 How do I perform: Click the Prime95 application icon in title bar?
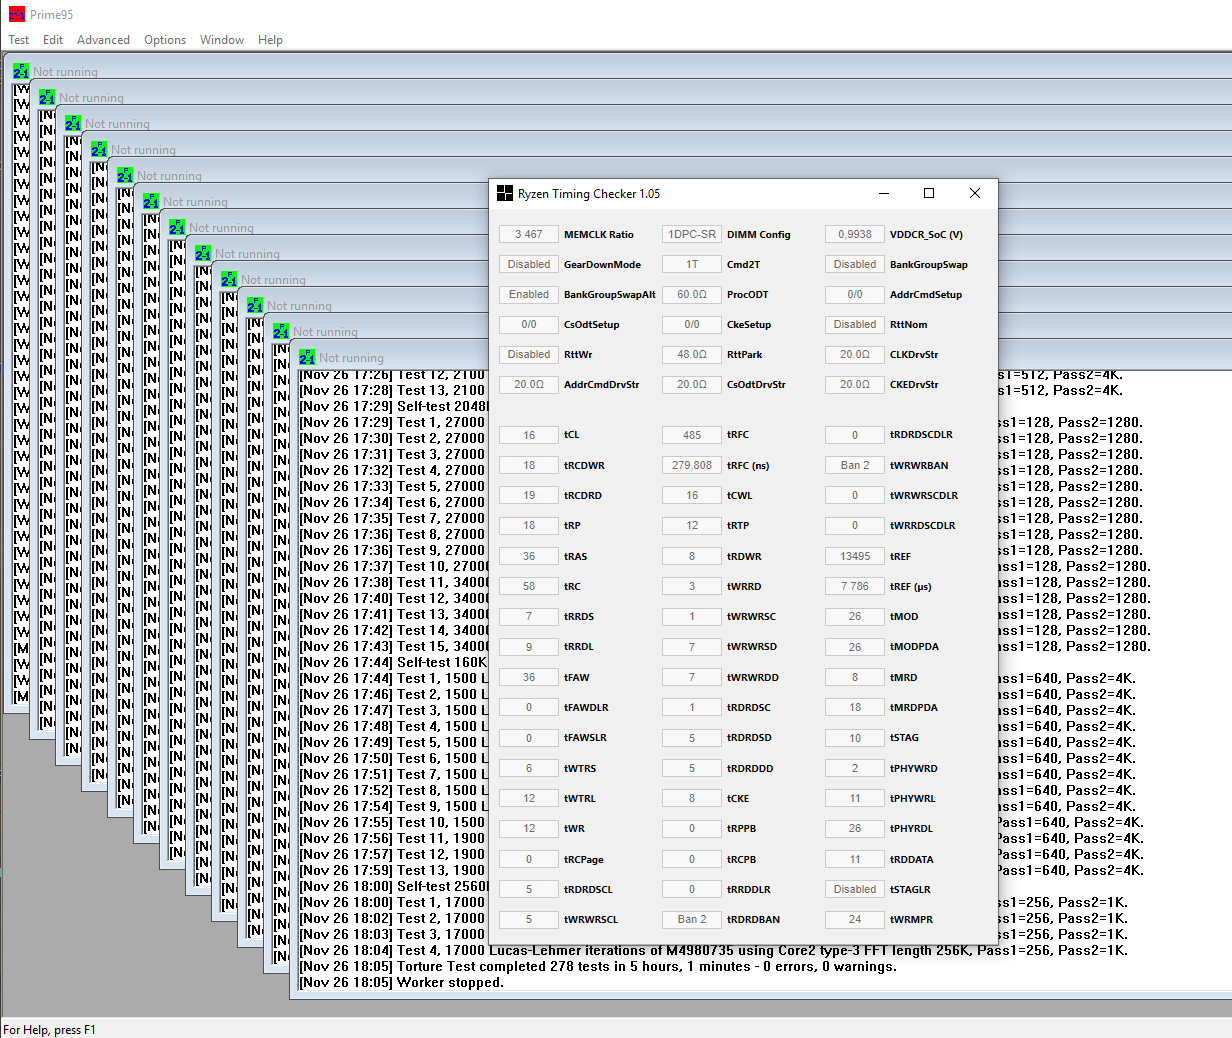(x=16, y=14)
